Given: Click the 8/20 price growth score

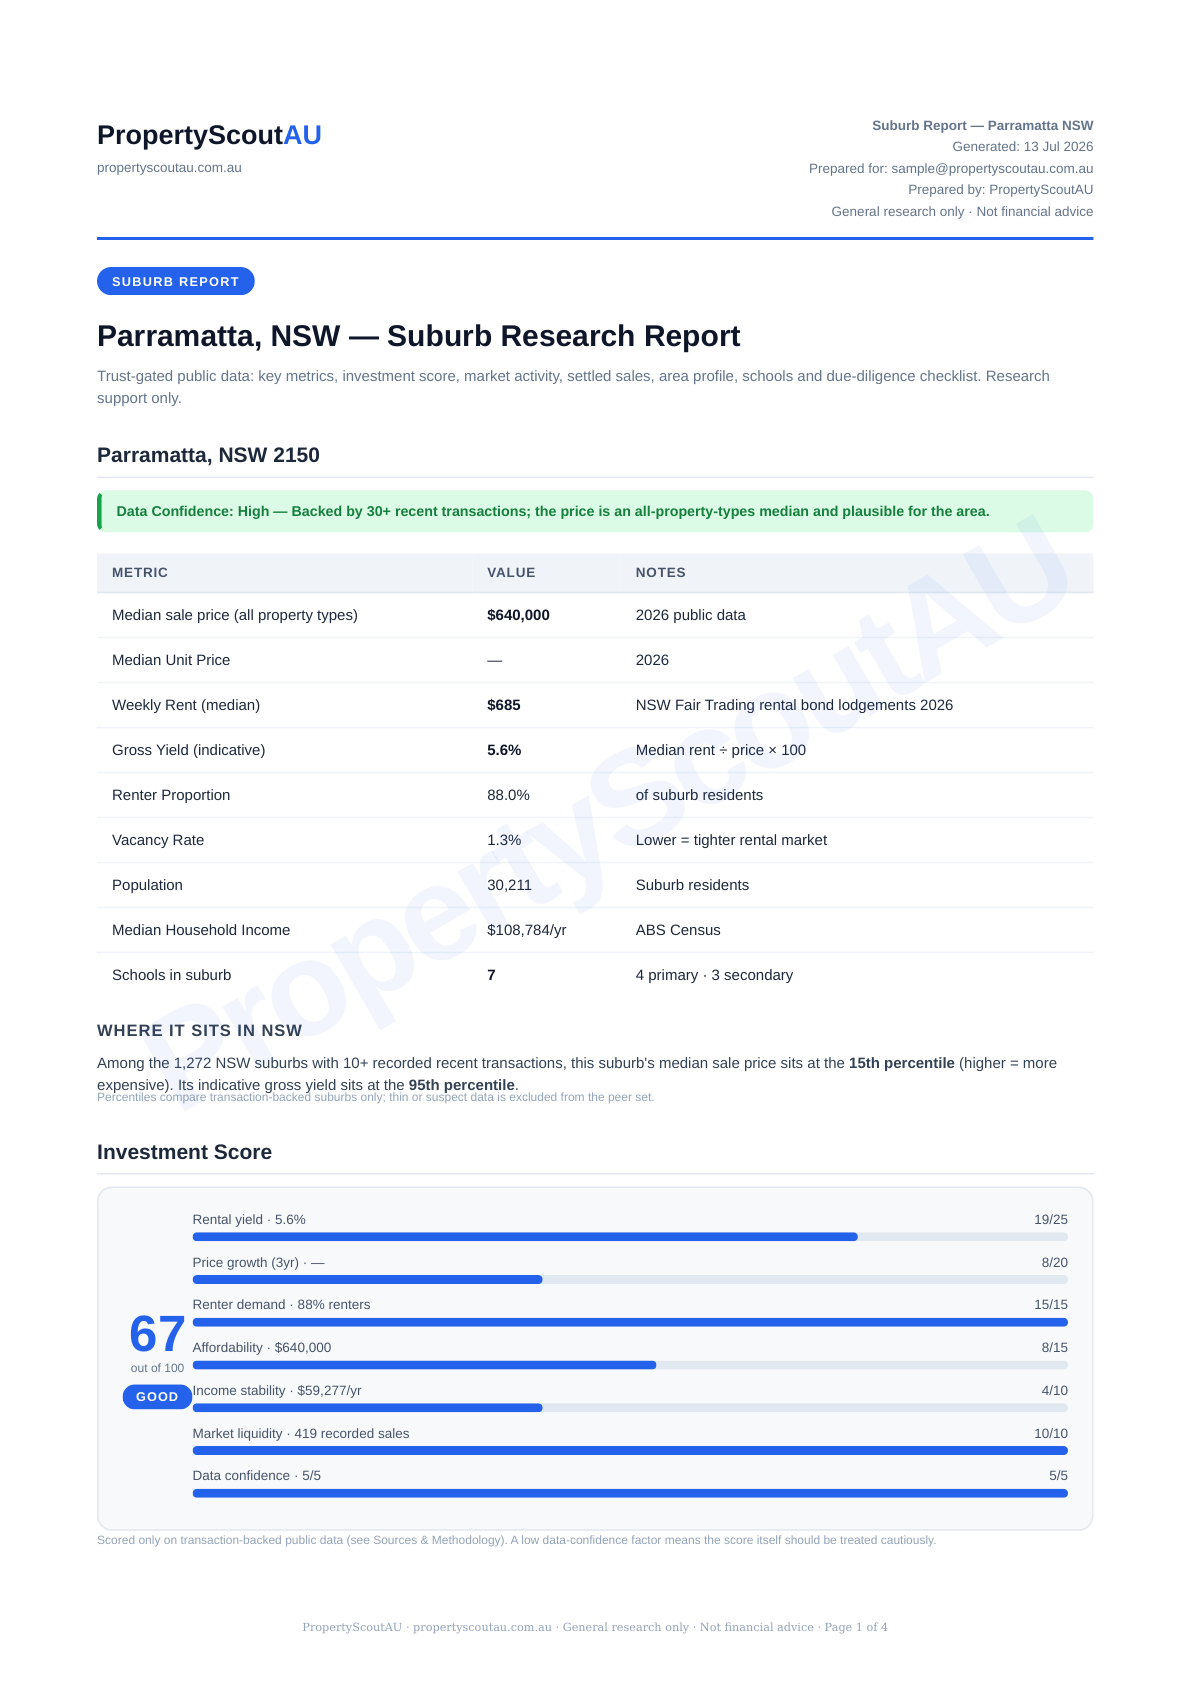Looking at the screenshot, I should [1055, 1263].
